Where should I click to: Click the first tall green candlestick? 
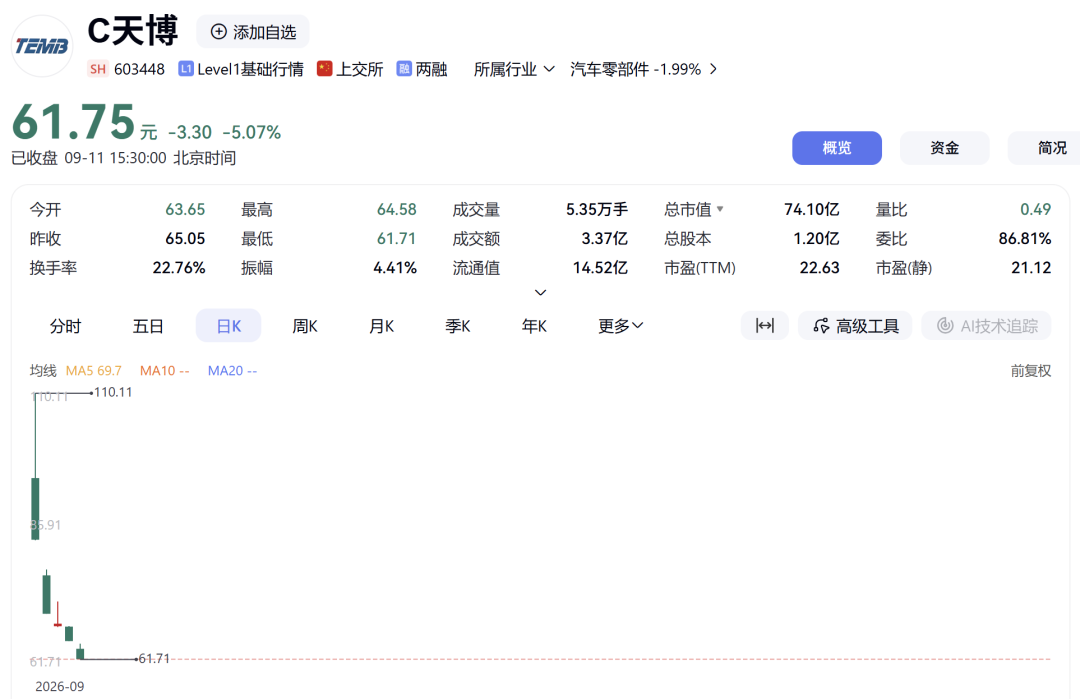coord(35,508)
